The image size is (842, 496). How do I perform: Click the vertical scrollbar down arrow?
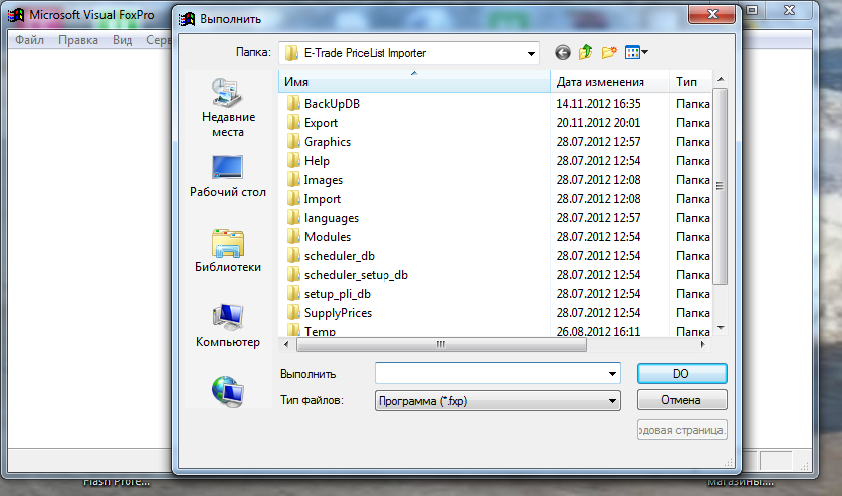pyautogui.click(x=721, y=327)
